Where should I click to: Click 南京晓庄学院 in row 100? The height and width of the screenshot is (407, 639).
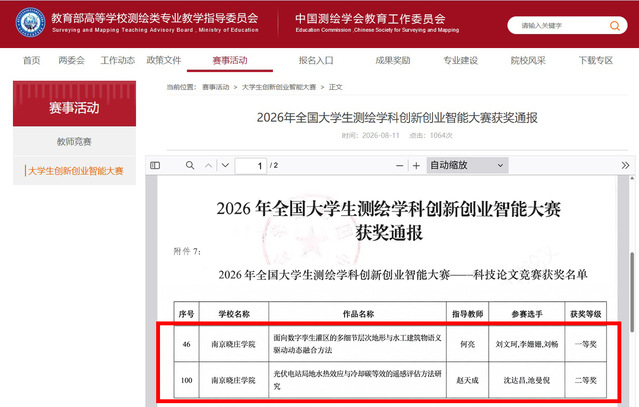(x=233, y=380)
